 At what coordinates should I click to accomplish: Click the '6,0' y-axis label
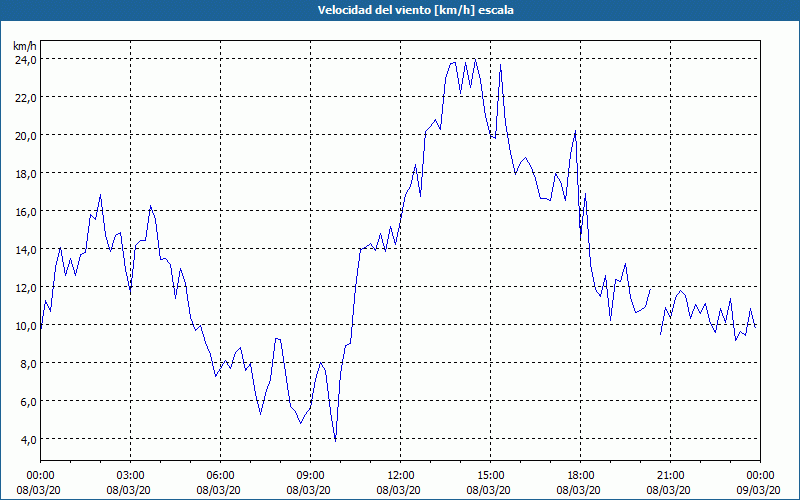pos(28,402)
